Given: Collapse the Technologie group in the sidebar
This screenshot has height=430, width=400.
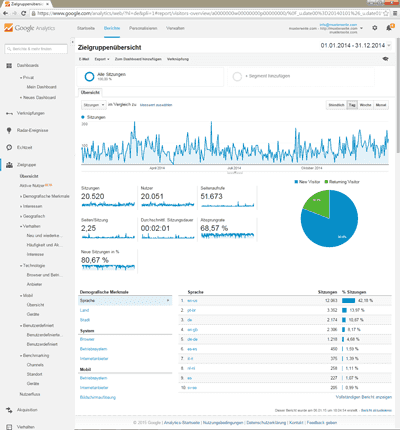Looking at the screenshot, I should (32, 266).
